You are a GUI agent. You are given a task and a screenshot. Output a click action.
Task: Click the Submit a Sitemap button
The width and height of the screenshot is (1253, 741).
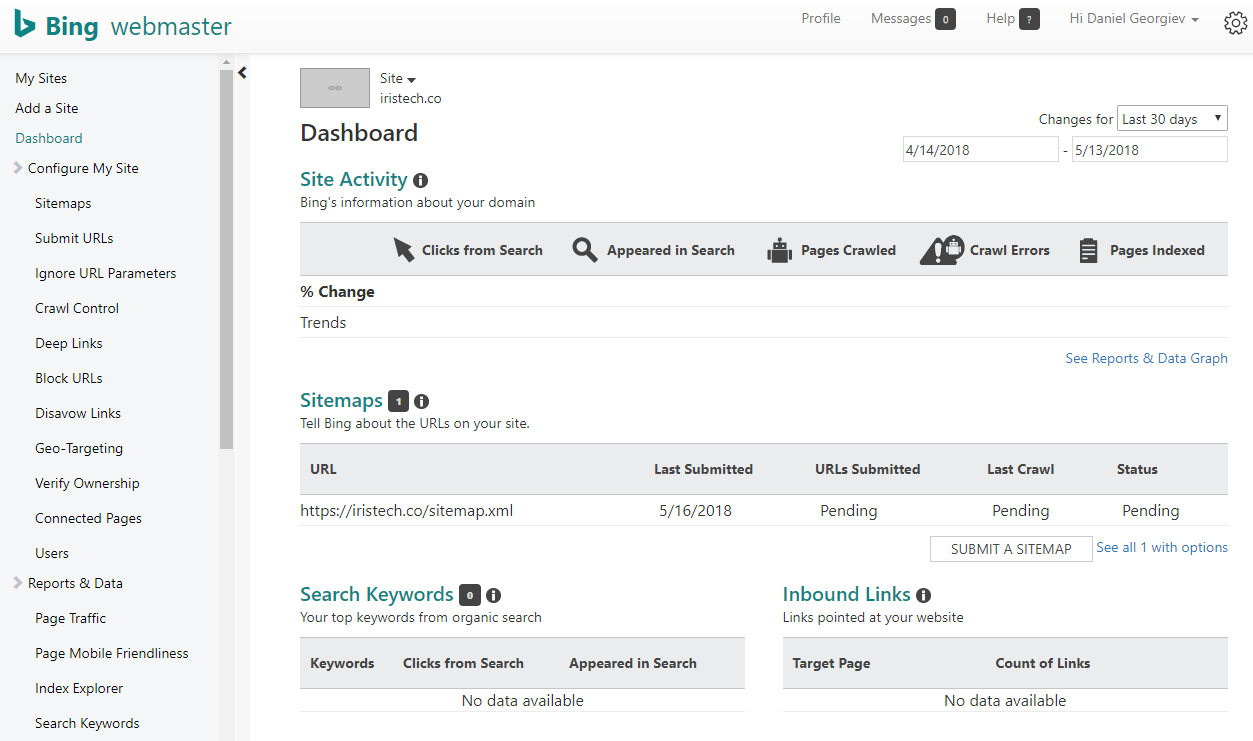tap(1011, 549)
